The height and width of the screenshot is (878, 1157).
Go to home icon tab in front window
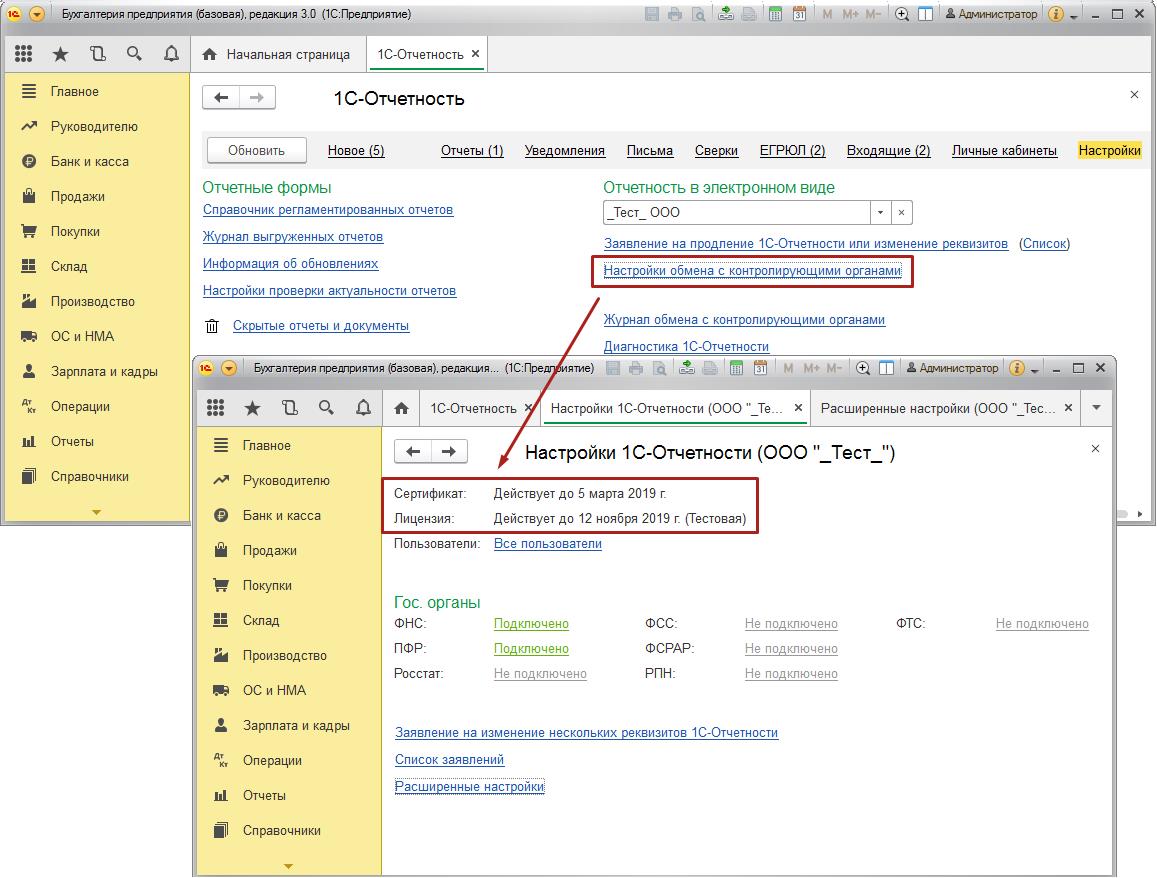401,408
